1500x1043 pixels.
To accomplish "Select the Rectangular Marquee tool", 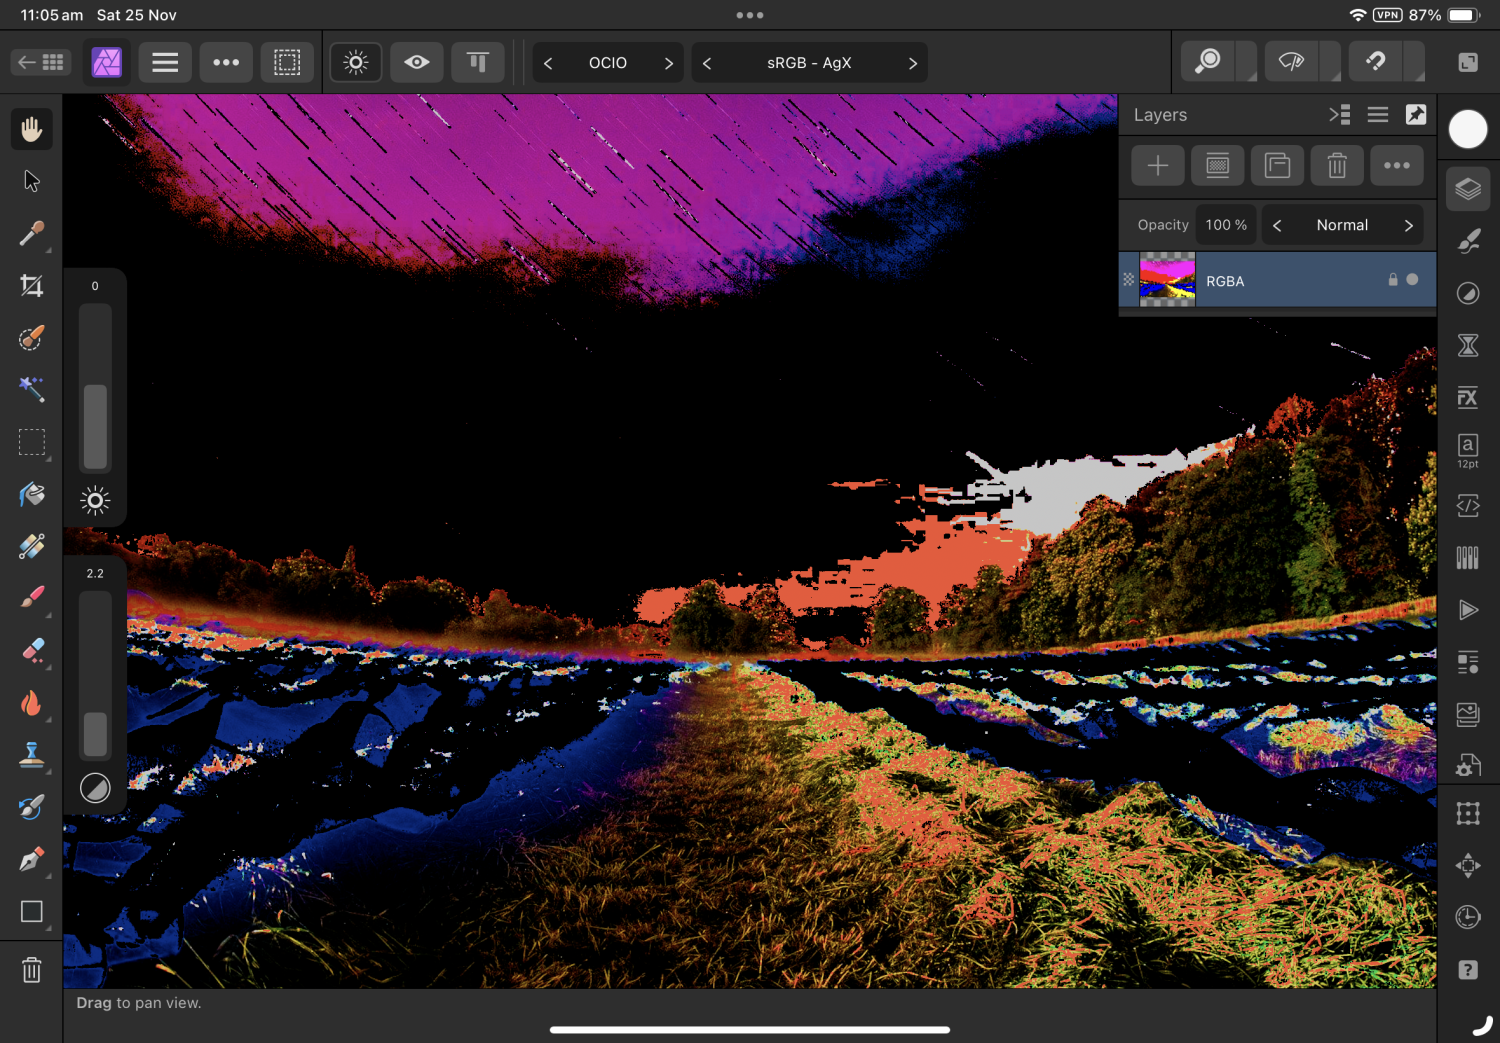I will point(32,442).
